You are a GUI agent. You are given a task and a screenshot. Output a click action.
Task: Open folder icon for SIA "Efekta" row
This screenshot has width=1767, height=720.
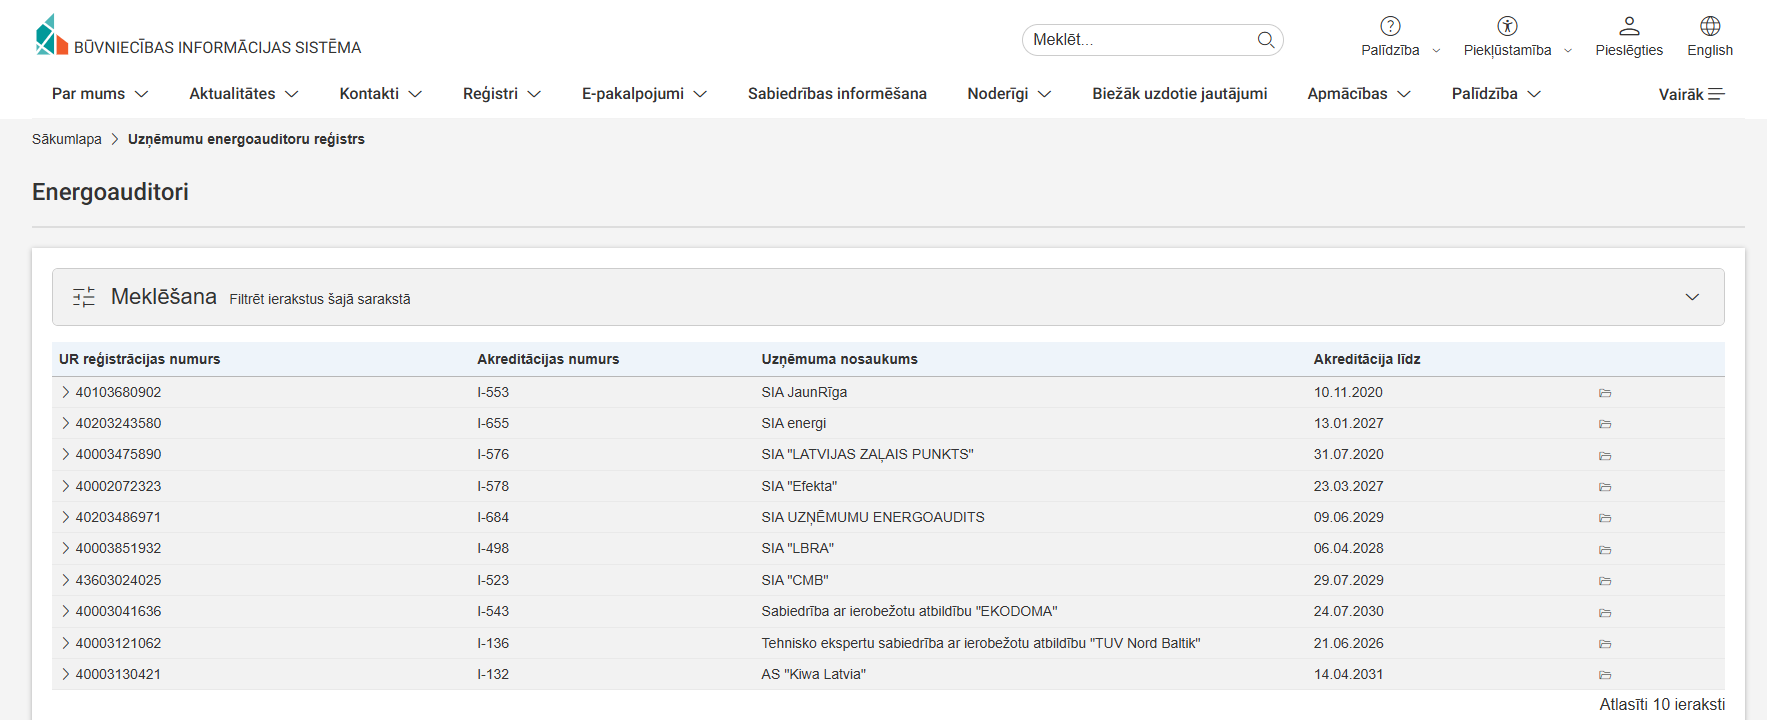coord(1605,487)
